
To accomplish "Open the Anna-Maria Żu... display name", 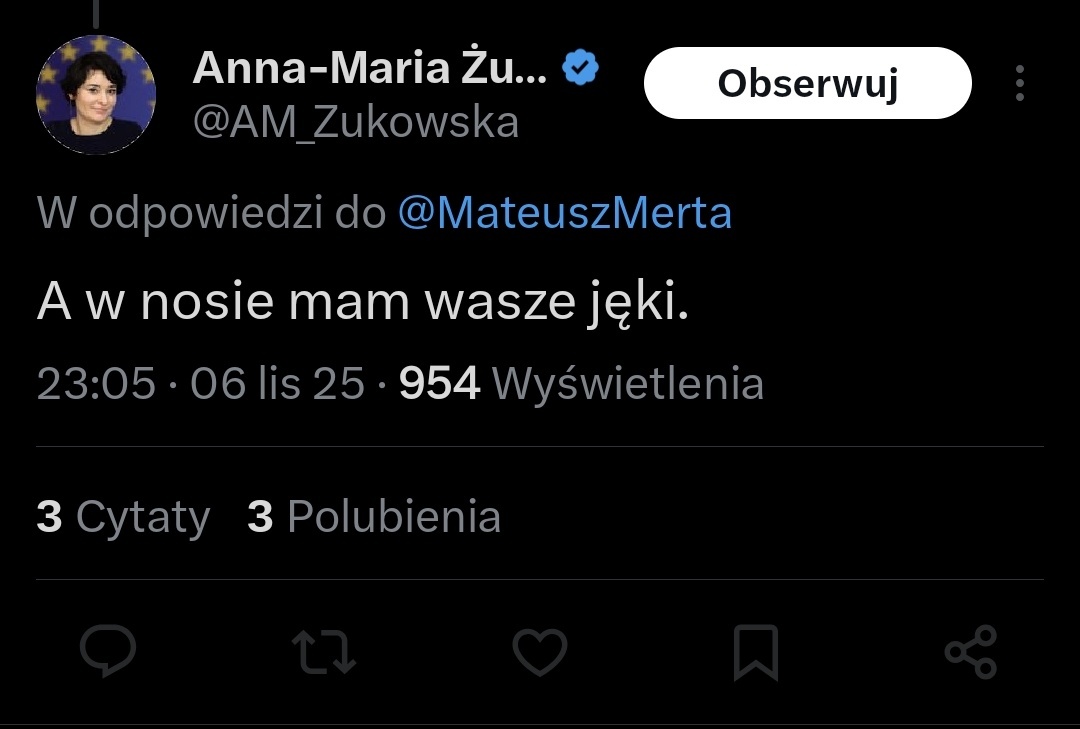I will click(370, 69).
